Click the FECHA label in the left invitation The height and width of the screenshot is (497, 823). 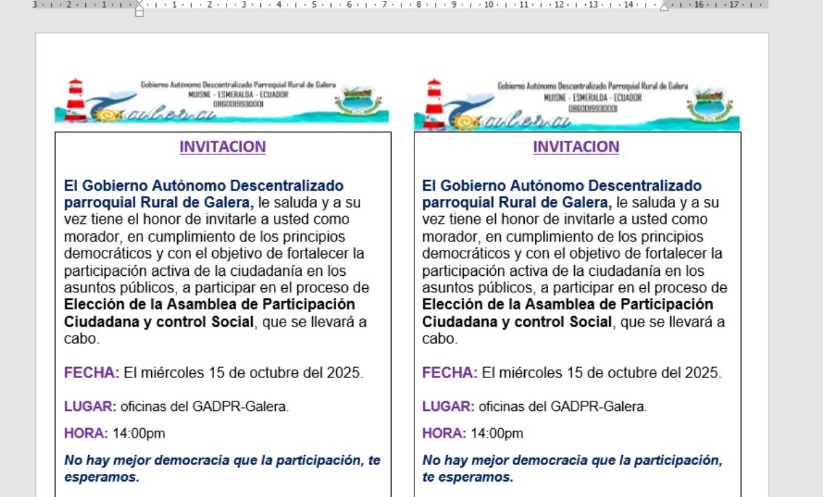pos(91,373)
